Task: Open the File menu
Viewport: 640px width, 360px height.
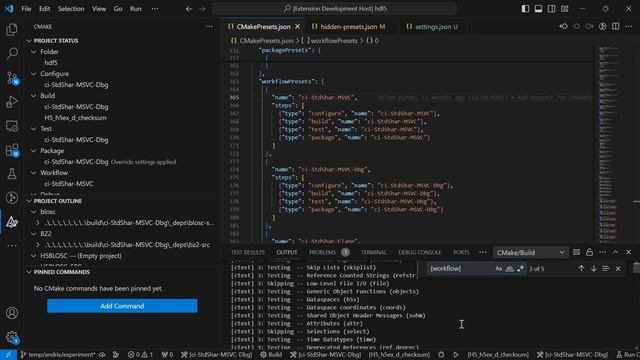Action: click(x=26, y=9)
